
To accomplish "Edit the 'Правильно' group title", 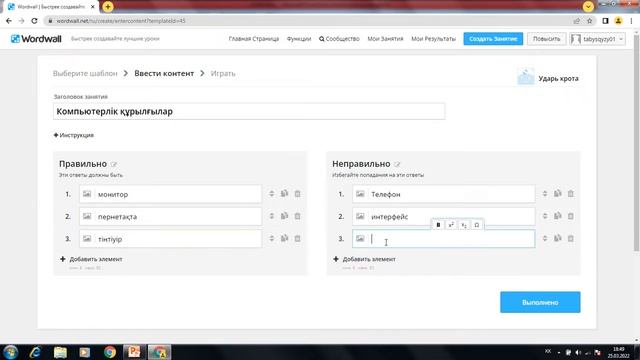I will (x=114, y=164).
